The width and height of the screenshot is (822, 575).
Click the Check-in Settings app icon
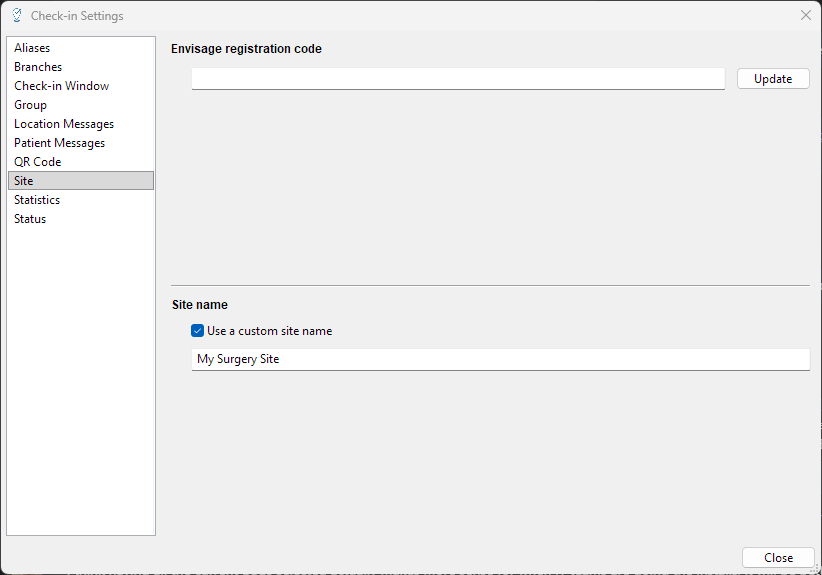(16, 15)
